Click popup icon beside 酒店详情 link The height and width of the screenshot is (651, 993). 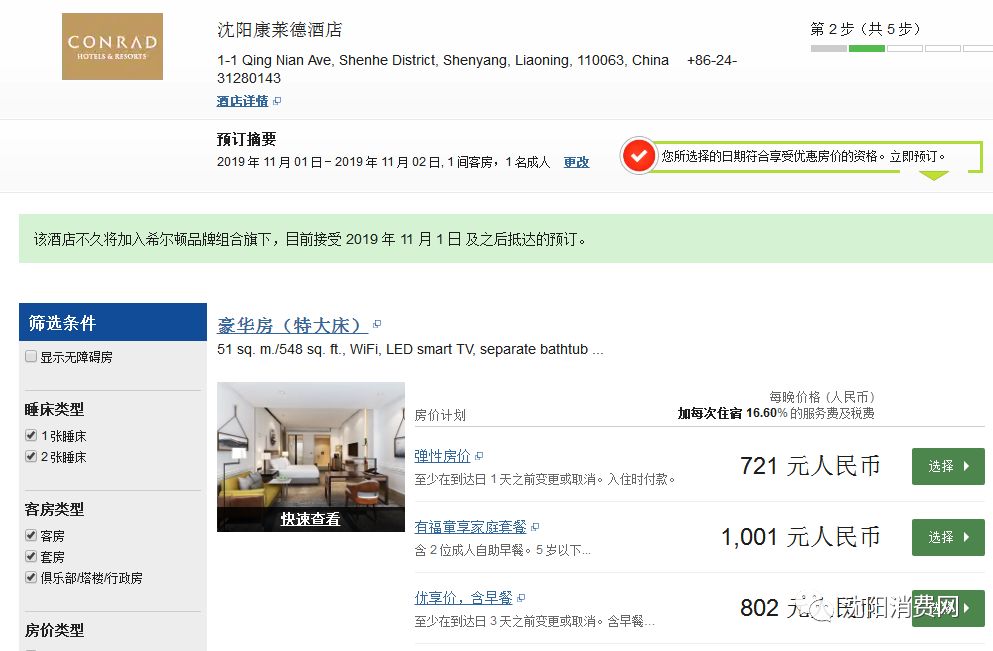[x=277, y=101]
